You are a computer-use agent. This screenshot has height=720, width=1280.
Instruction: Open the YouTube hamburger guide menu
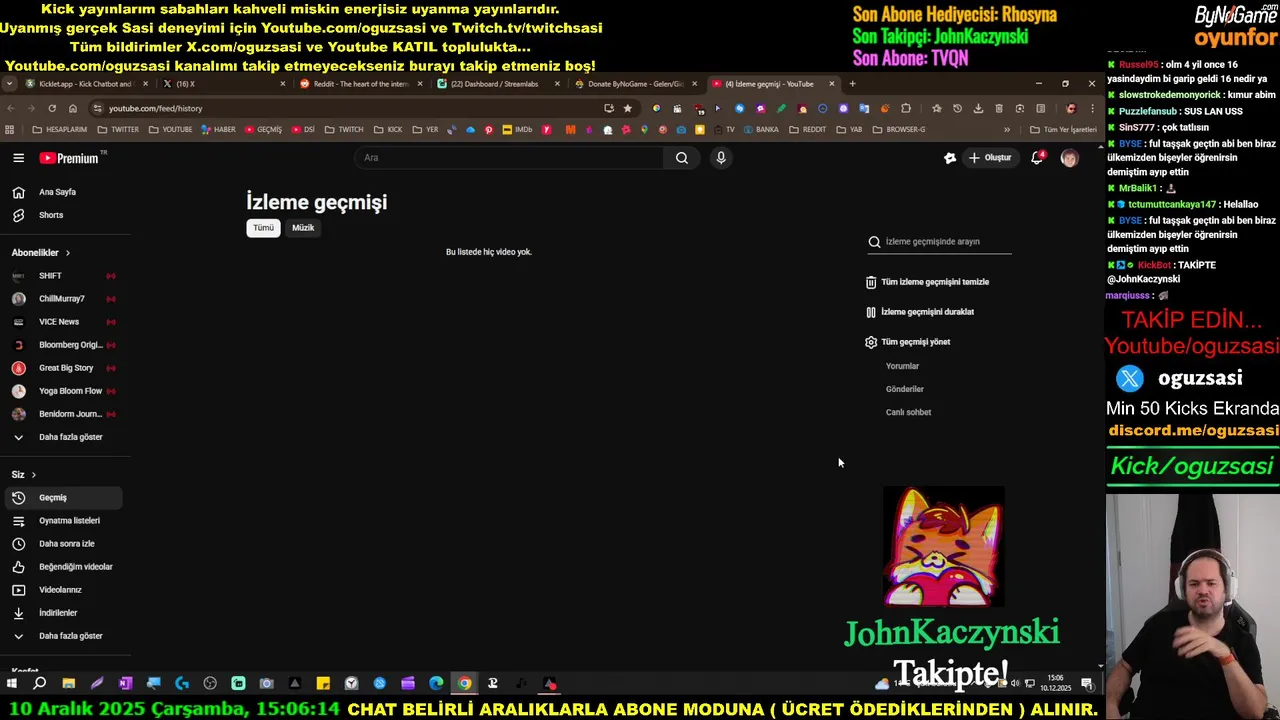coord(18,158)
